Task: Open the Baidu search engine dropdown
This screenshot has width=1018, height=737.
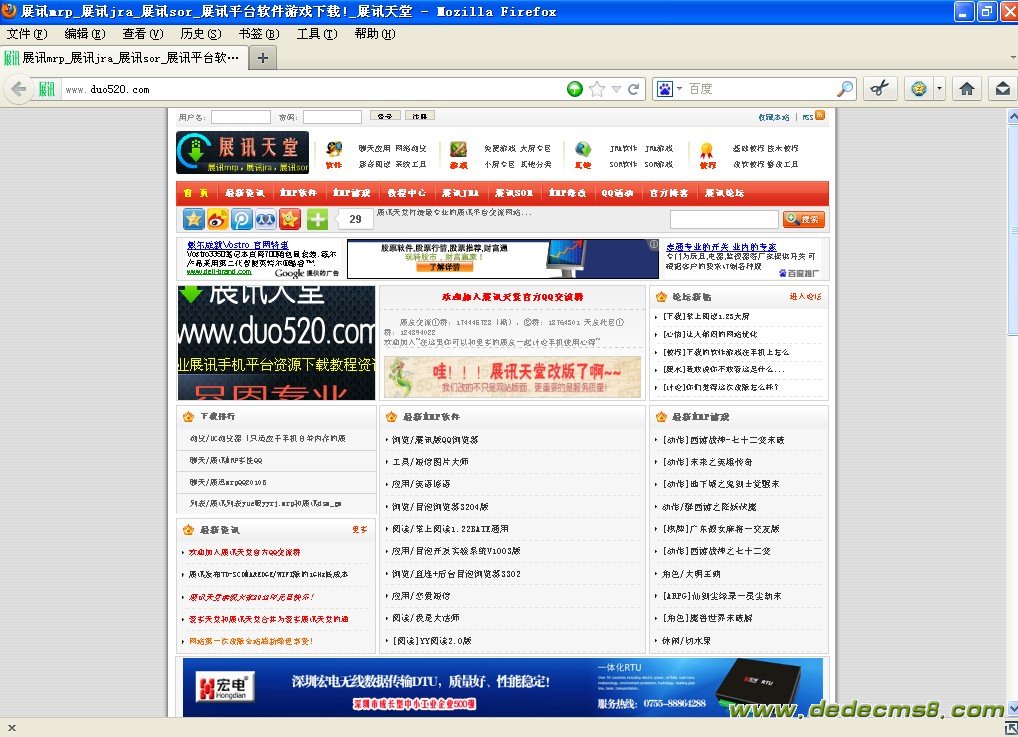Action: coord(668,89)
